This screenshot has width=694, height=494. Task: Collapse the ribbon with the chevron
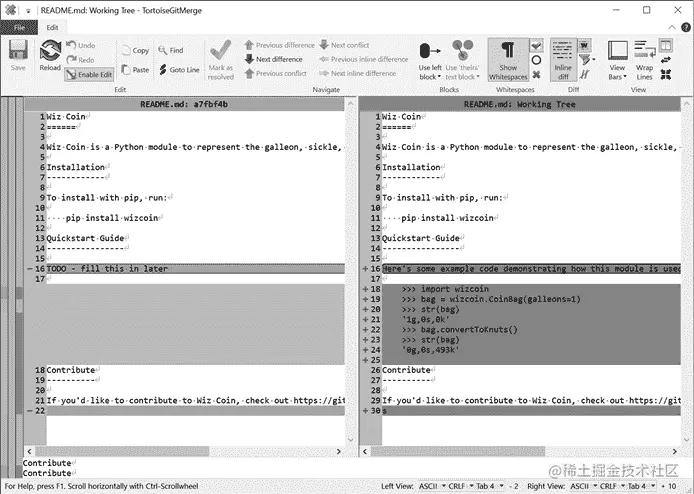tap(672, 27)
